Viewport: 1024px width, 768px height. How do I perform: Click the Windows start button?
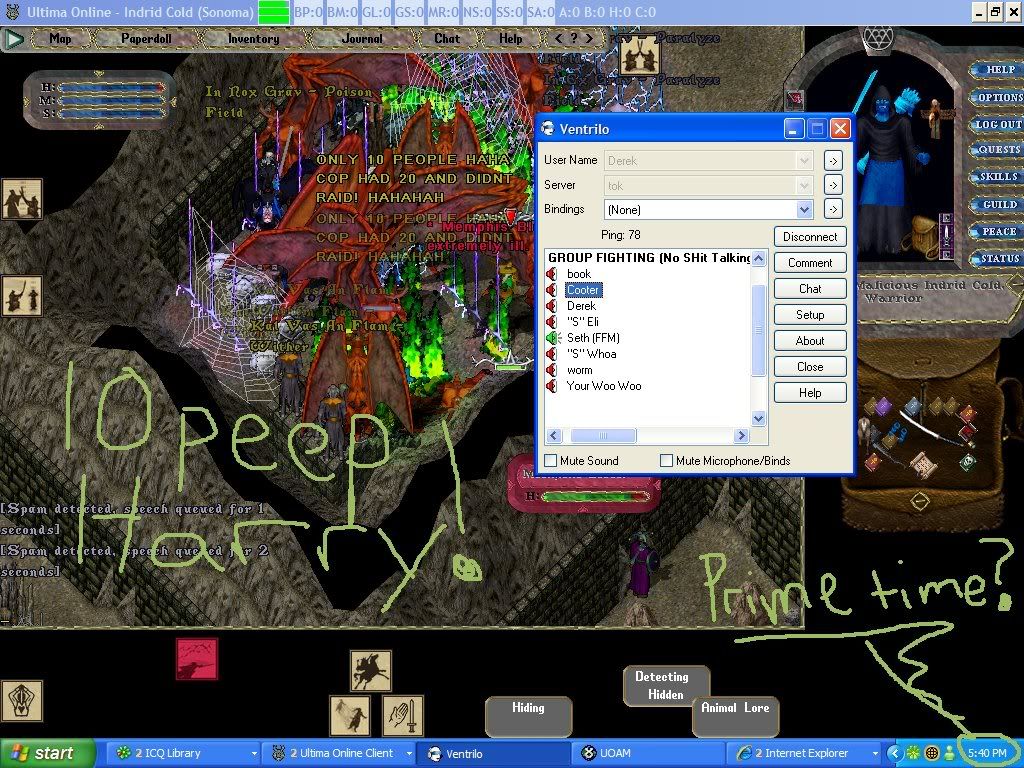coord(47,753)
